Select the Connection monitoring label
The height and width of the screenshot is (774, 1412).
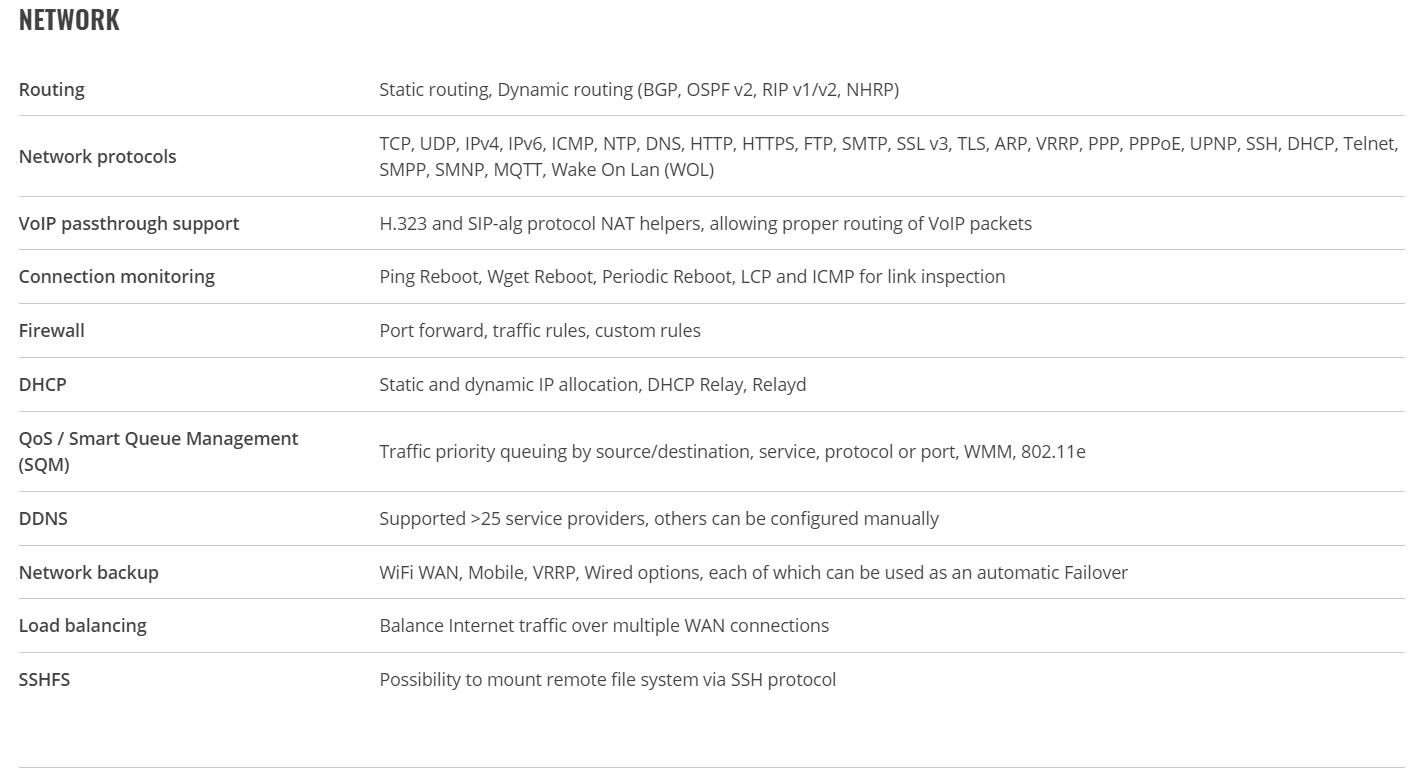(x=117, y=277)
